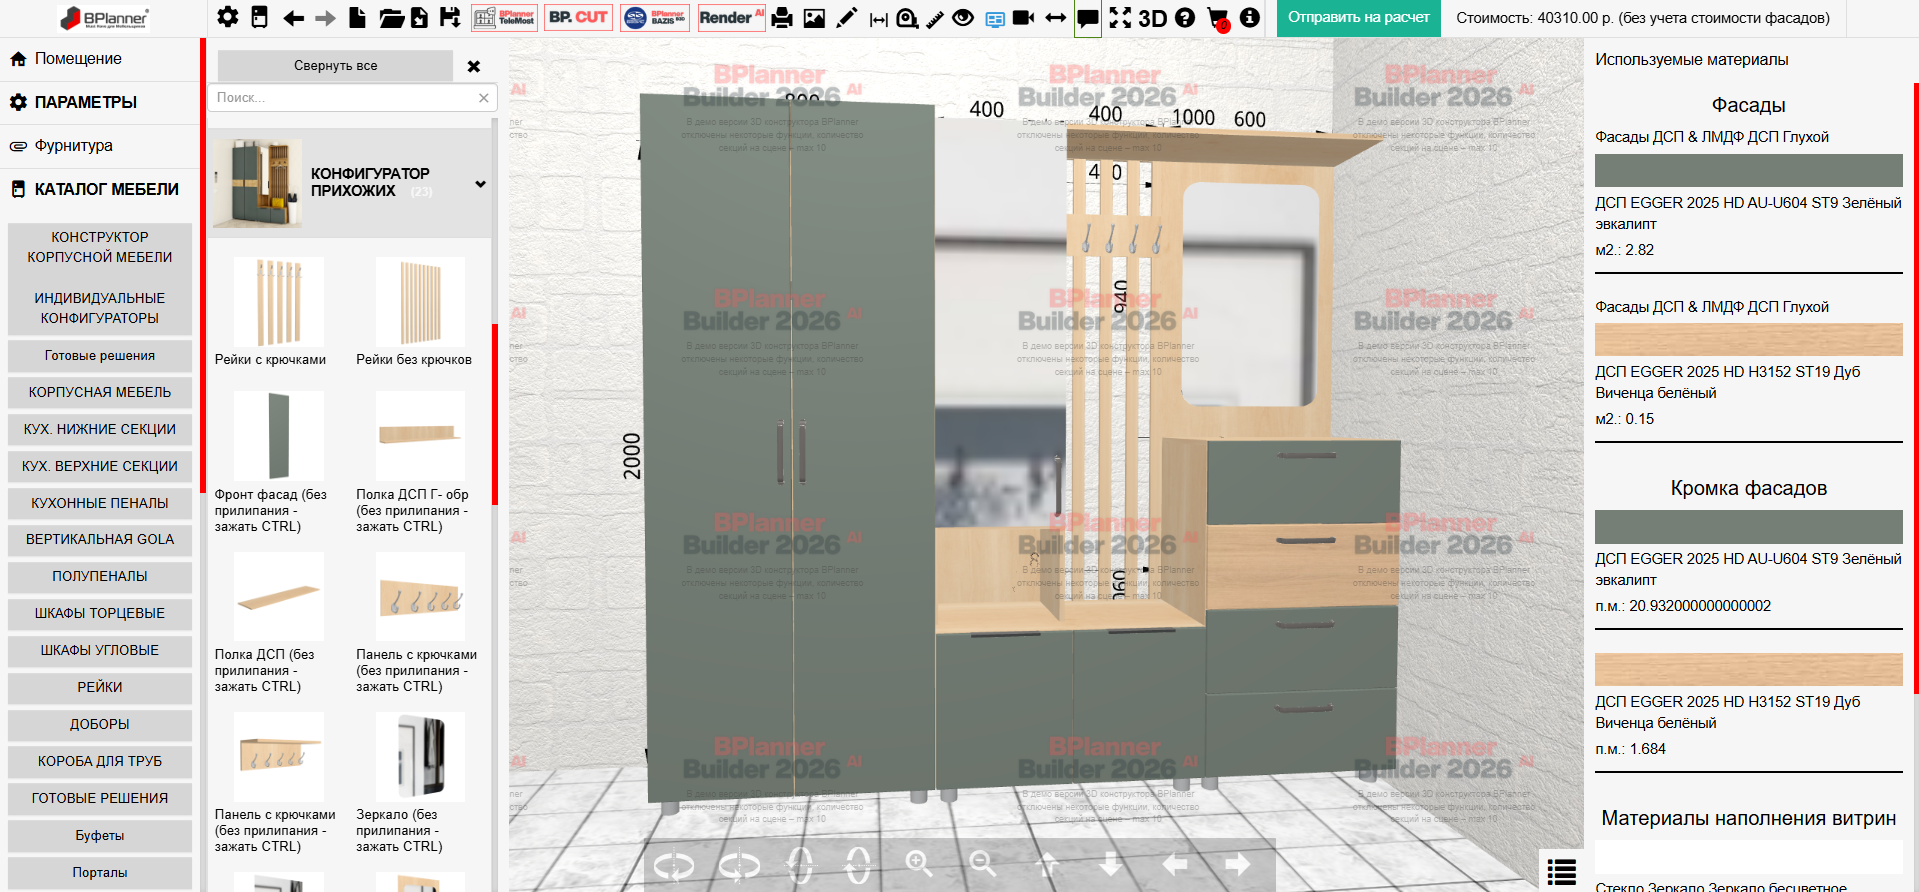
Task: Click the Свернуть все button
Action: click(x=335, y=66)
